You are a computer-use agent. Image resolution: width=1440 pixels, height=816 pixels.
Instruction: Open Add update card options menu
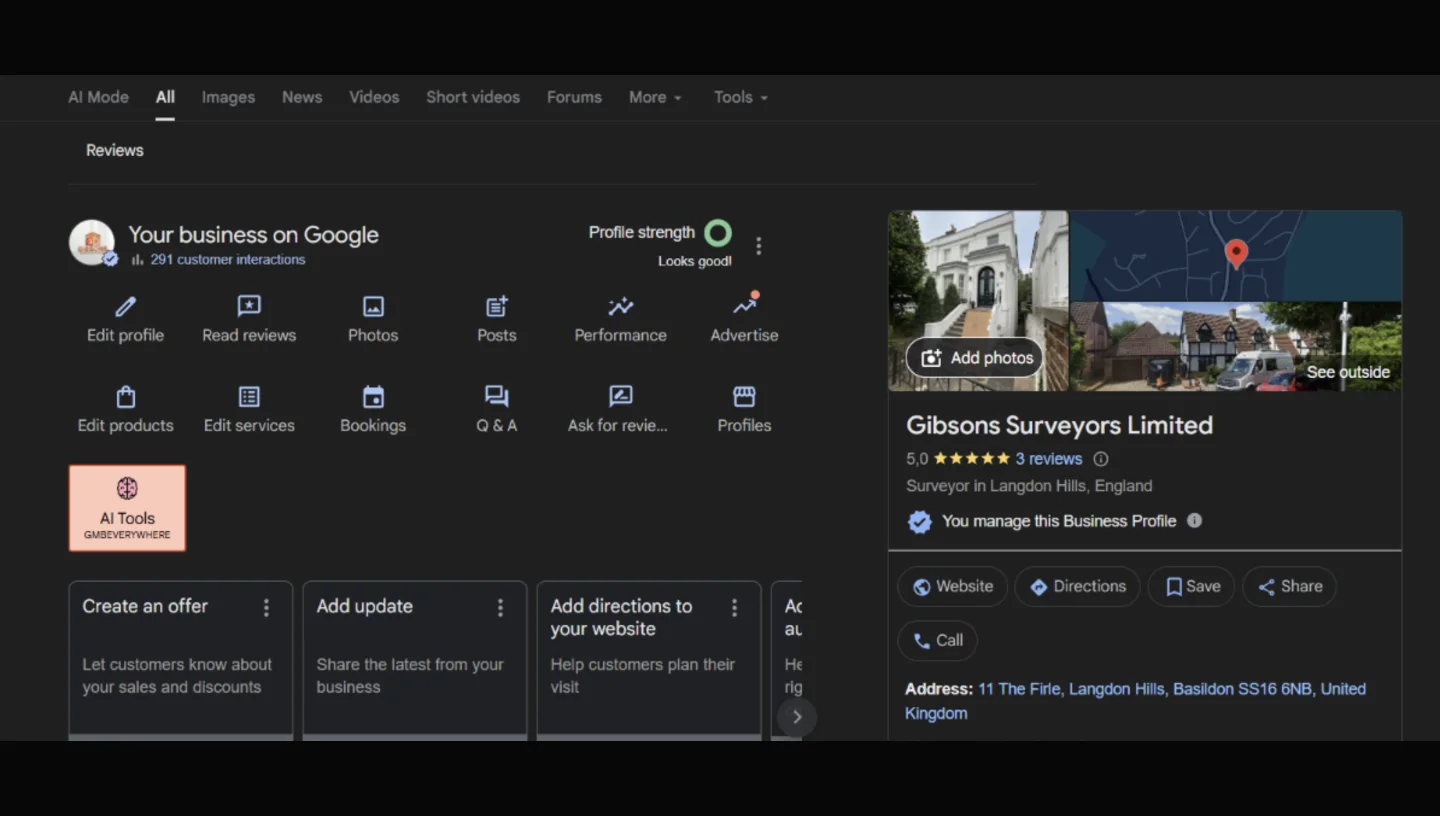(x=500, y=608)
